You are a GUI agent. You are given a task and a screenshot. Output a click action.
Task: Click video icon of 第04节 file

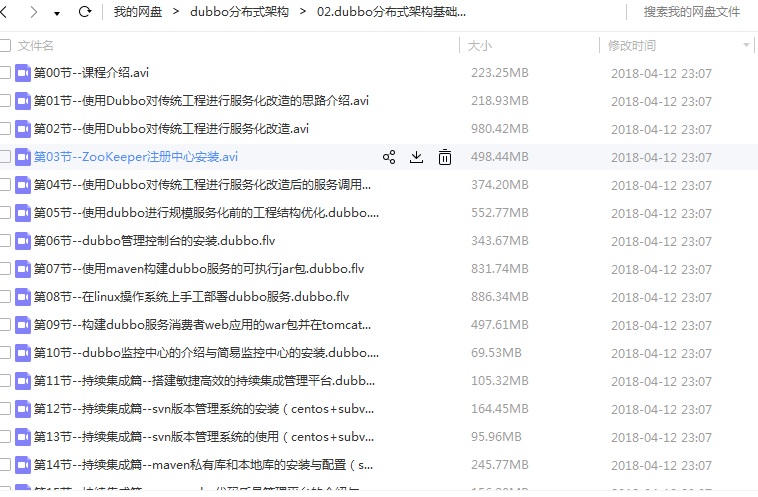click(x=23, y=185)
